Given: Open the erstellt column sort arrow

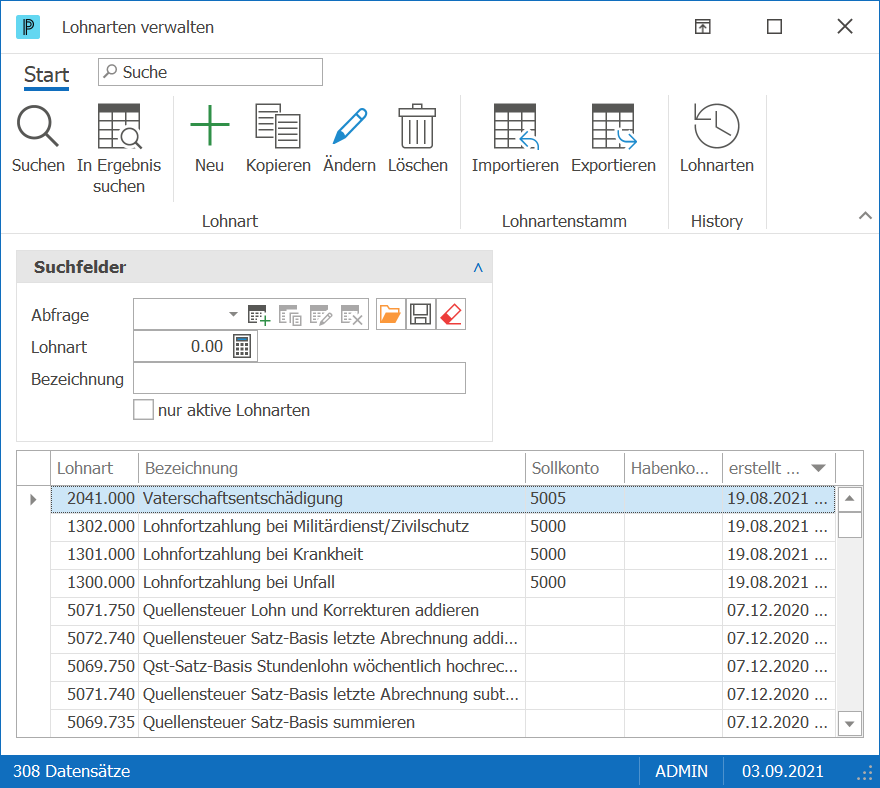Looking at the screenshot, I should click(818, 468).
